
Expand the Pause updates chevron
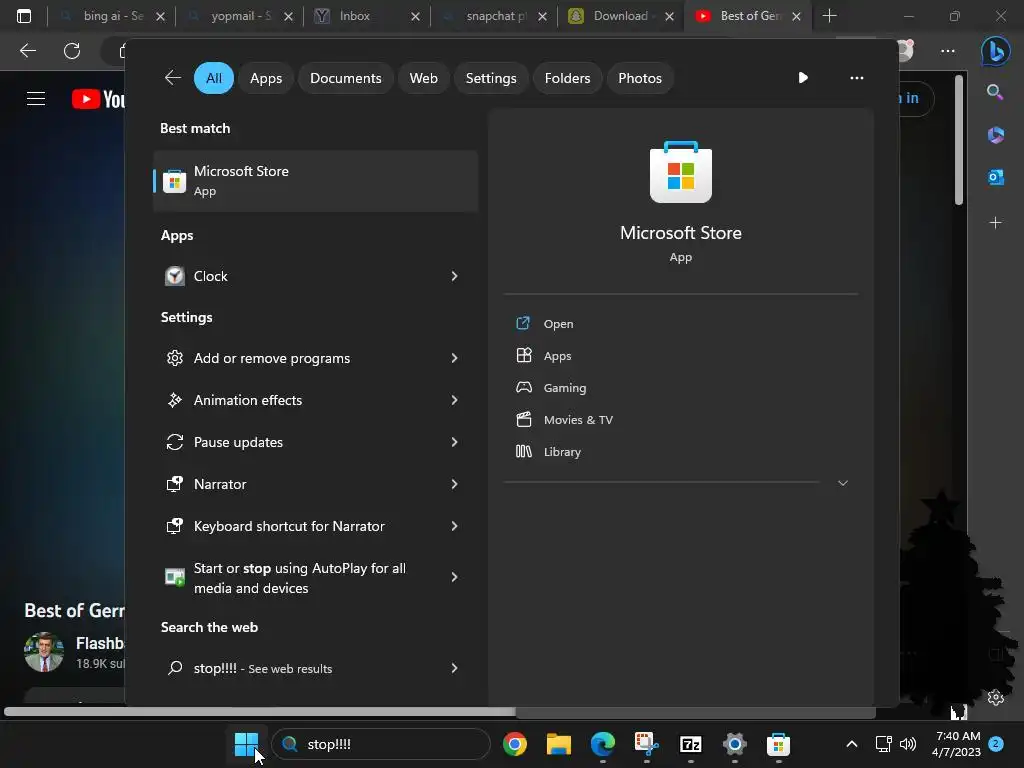455,442
